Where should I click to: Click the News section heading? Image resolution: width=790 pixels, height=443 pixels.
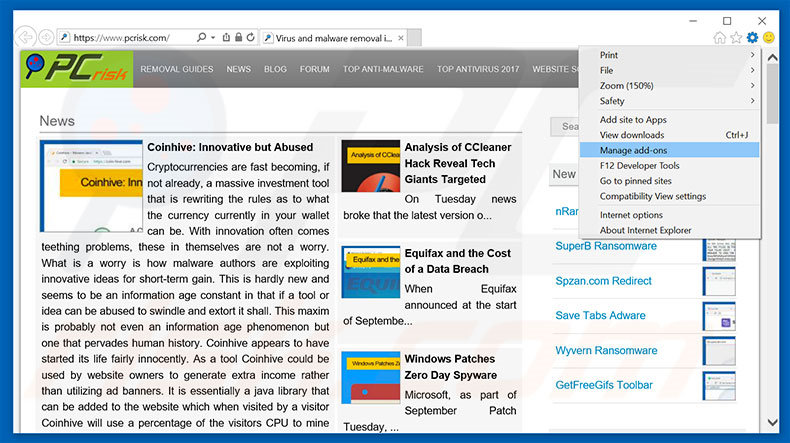(x=57, y=121)
